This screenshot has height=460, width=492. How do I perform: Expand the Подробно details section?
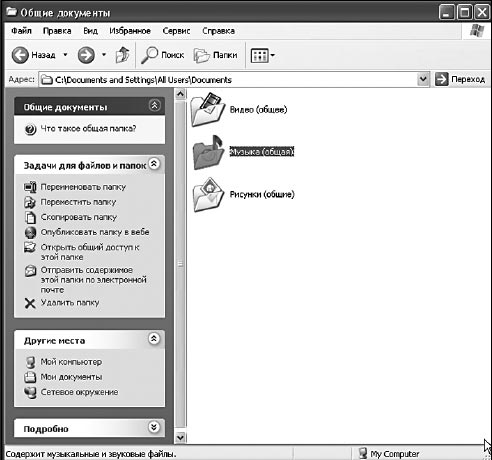click(x=154, y=427)
